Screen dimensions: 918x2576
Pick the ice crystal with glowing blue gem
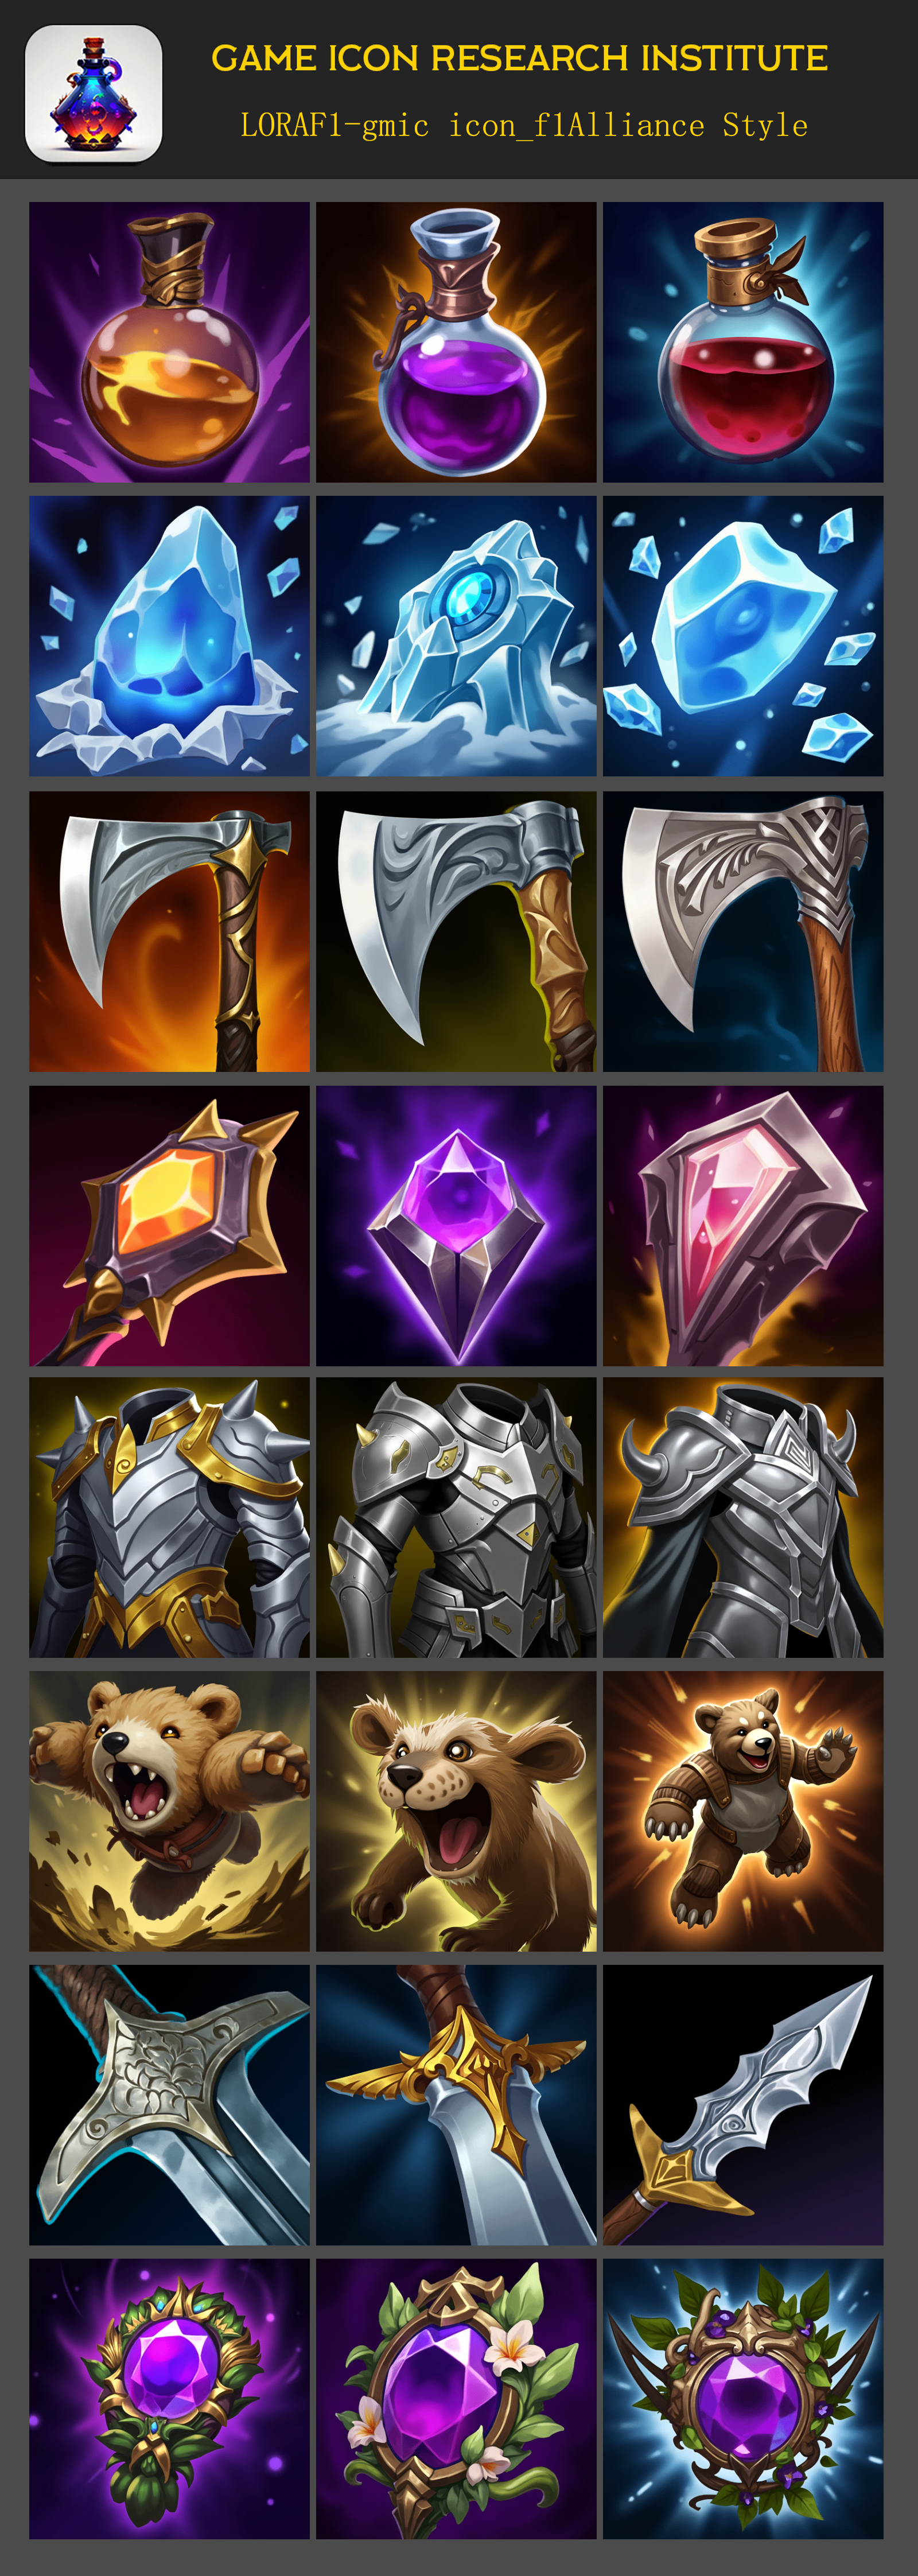tap(456, 636)
